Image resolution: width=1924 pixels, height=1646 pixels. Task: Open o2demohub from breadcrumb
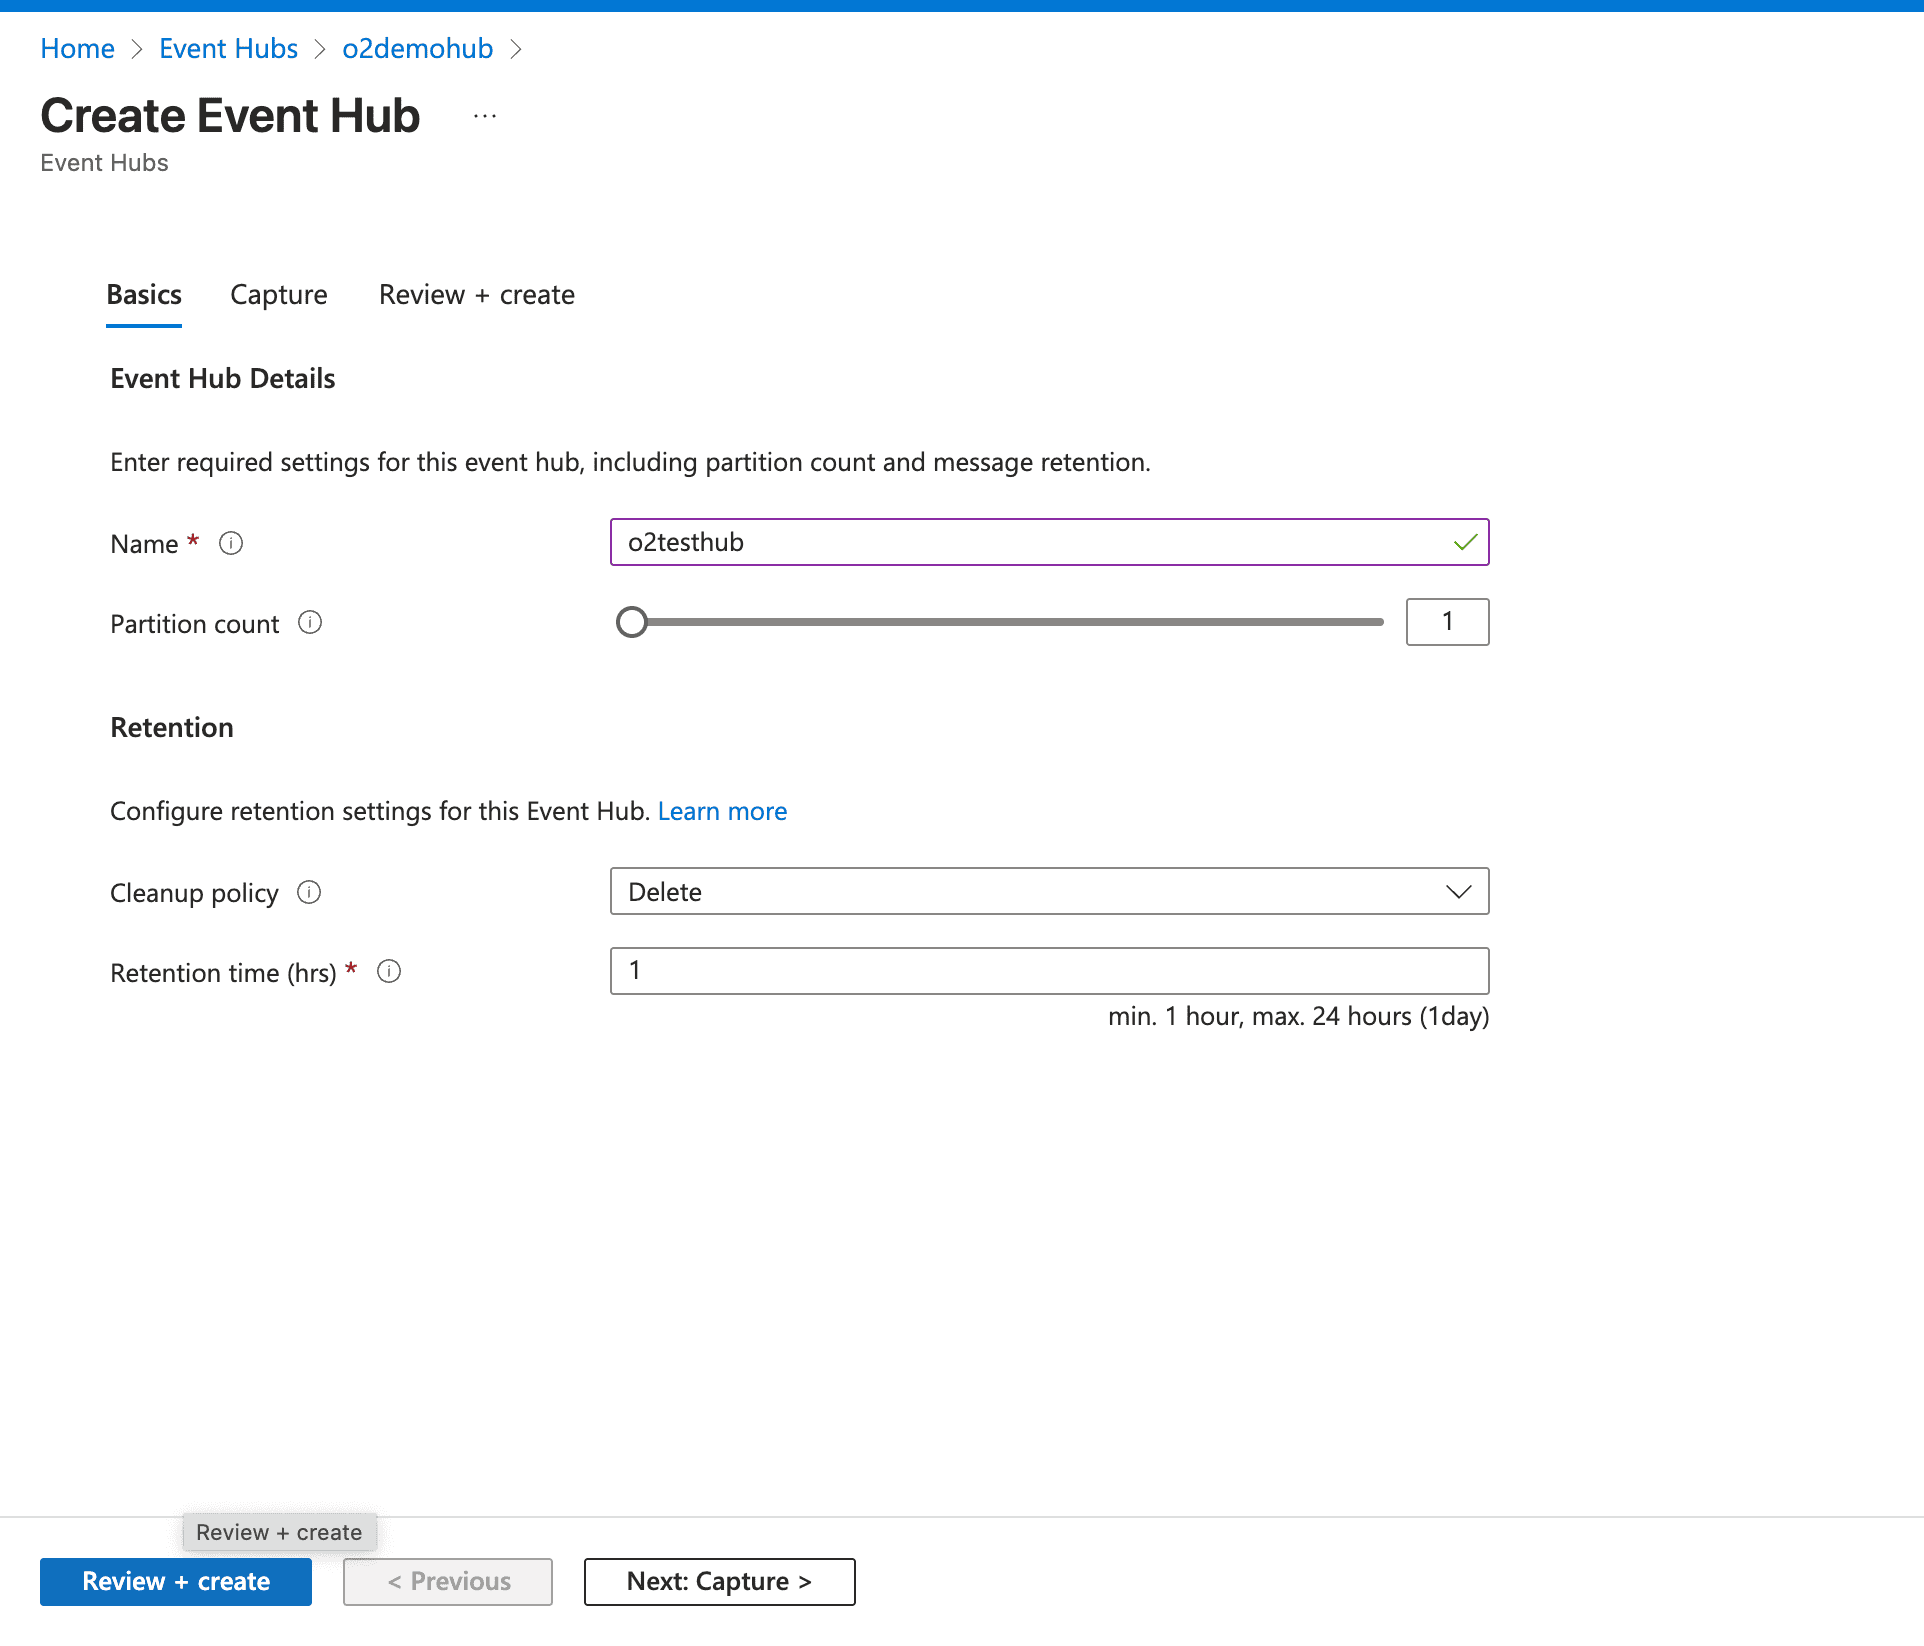417,48
